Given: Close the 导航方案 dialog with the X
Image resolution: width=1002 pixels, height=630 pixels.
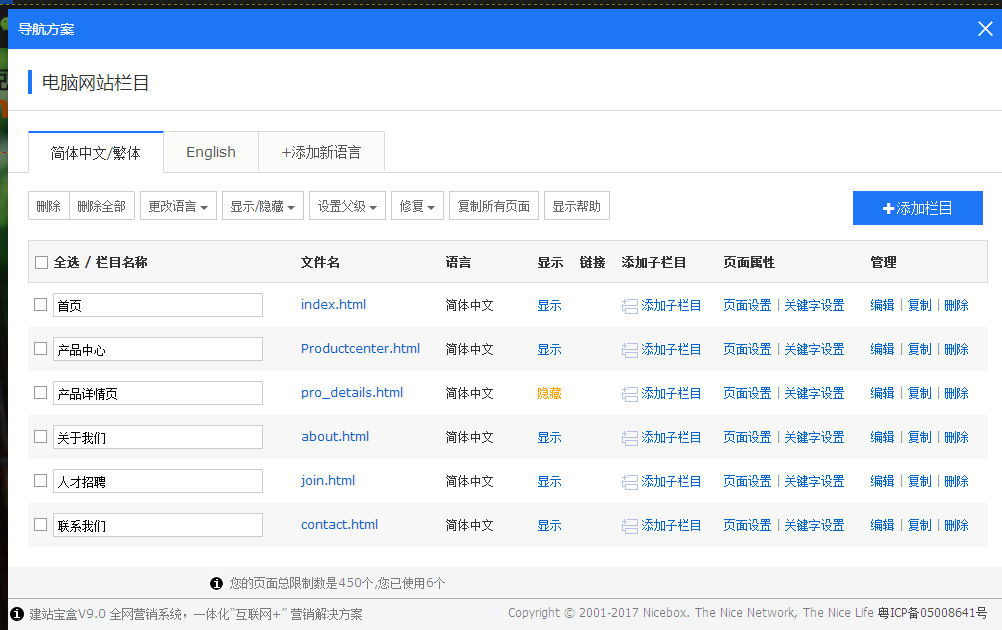Looking at the screenshot, I should click(x=985, y=28).
